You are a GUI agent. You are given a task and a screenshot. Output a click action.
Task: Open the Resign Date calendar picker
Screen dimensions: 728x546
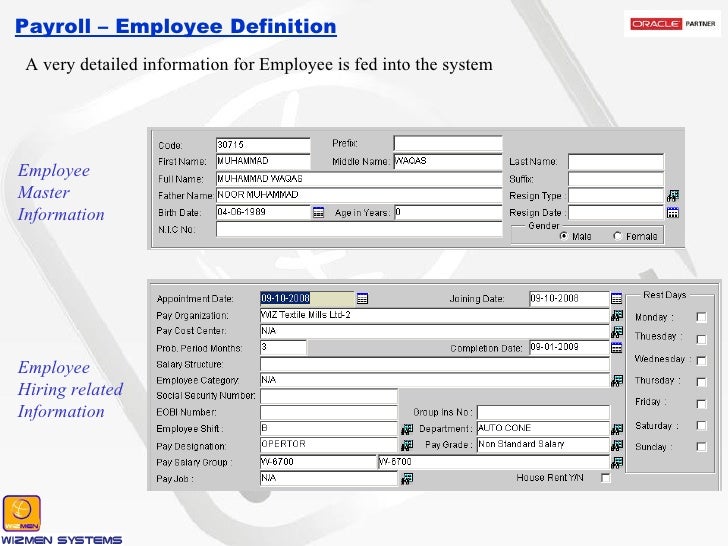673,213
